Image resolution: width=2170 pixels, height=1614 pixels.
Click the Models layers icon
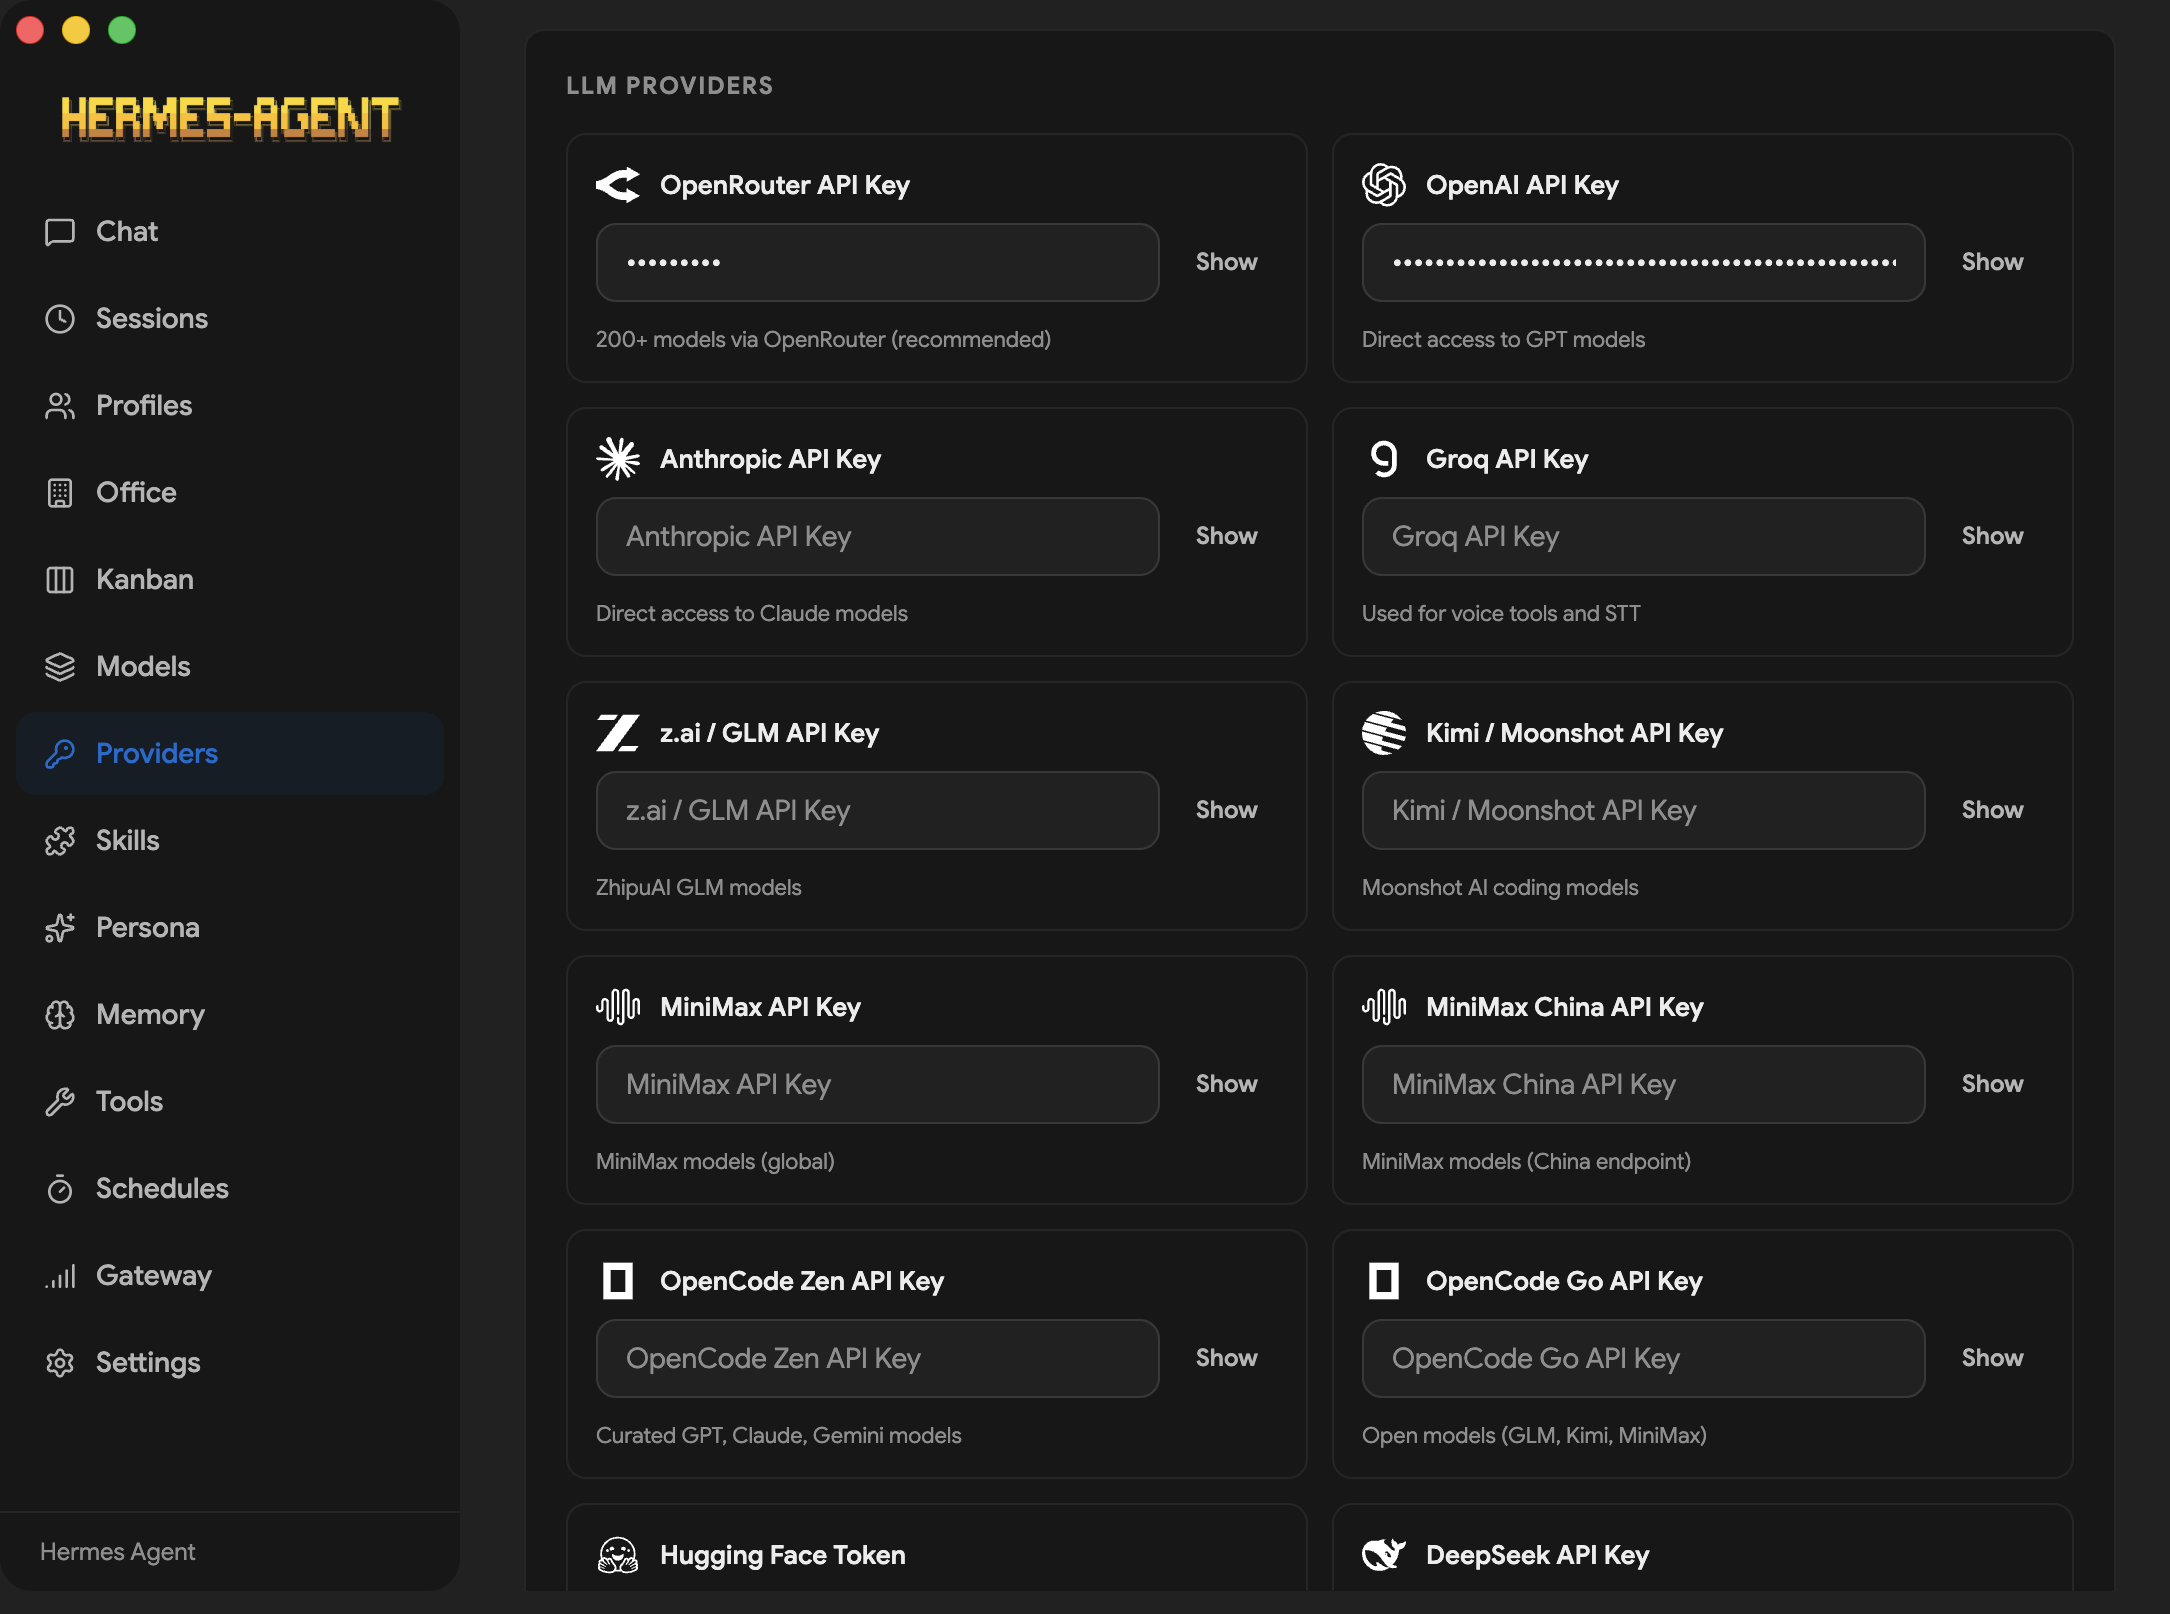pyautogui.click(x=60, y=667)
